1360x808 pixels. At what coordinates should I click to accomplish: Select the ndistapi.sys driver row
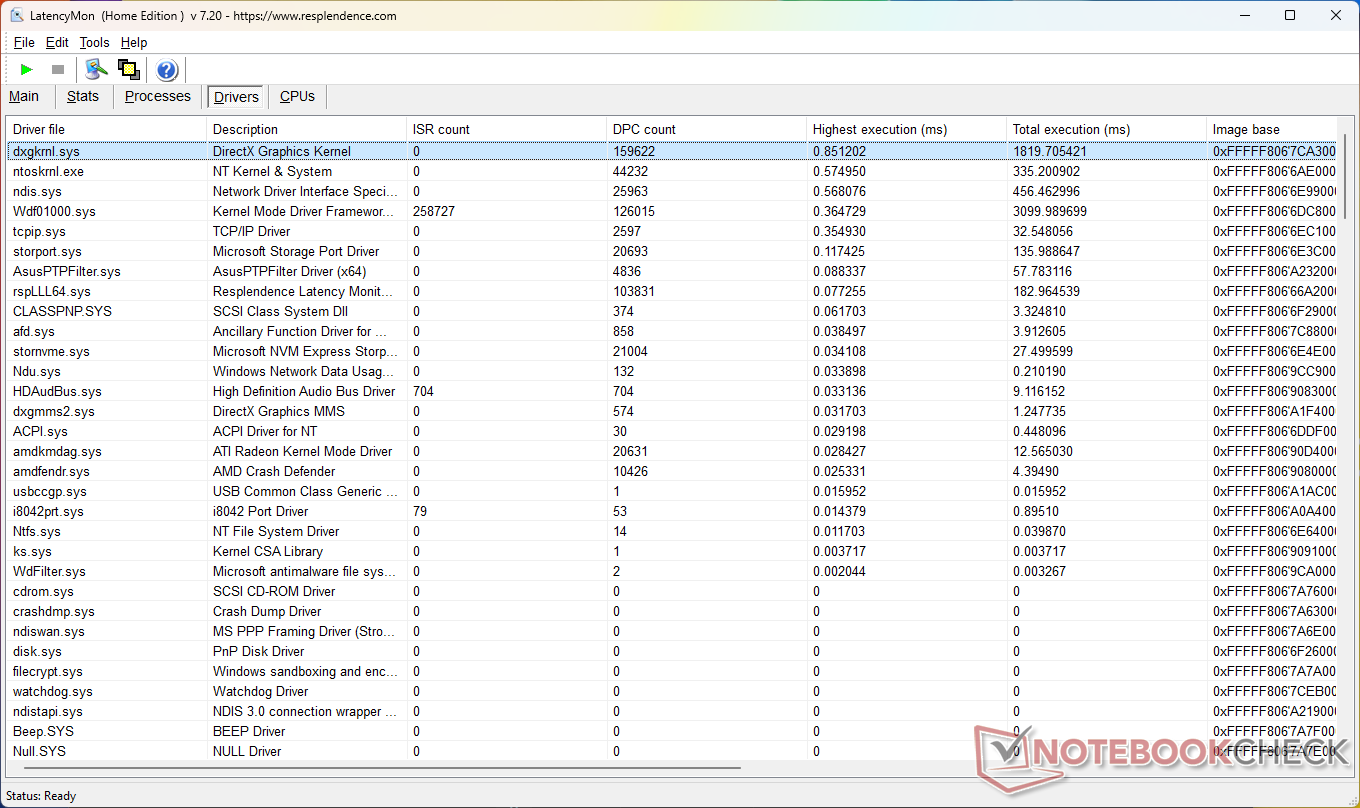(x=671, y=711)
